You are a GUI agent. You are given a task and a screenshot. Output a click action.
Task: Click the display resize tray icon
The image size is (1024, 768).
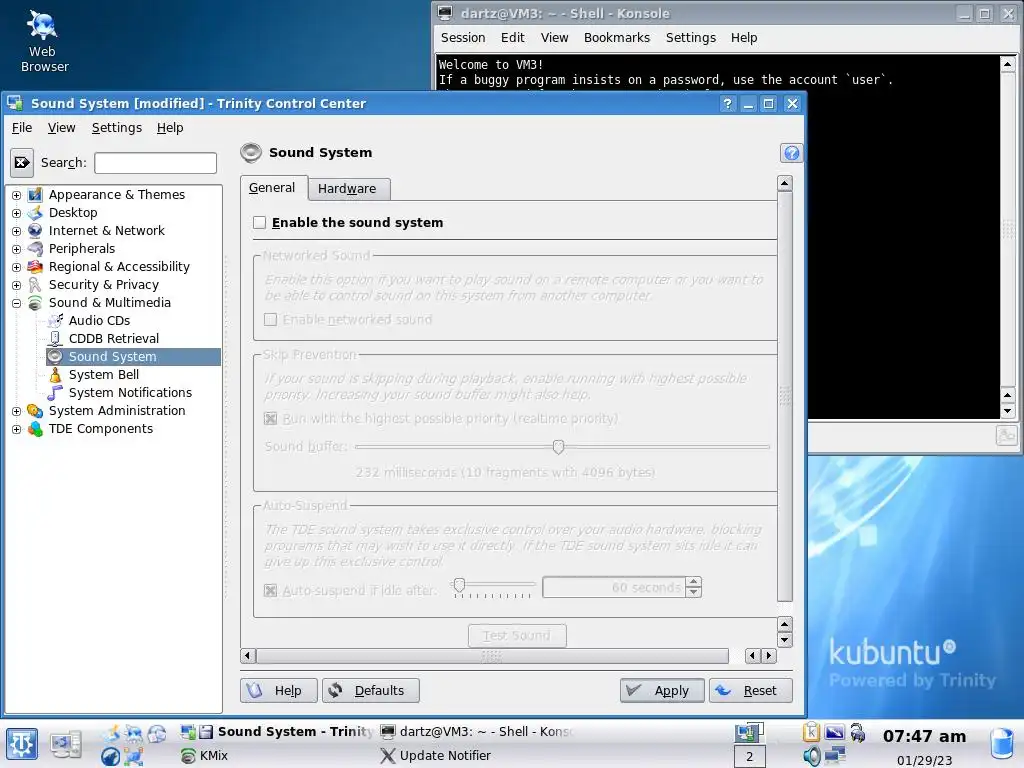coord(835,732)
